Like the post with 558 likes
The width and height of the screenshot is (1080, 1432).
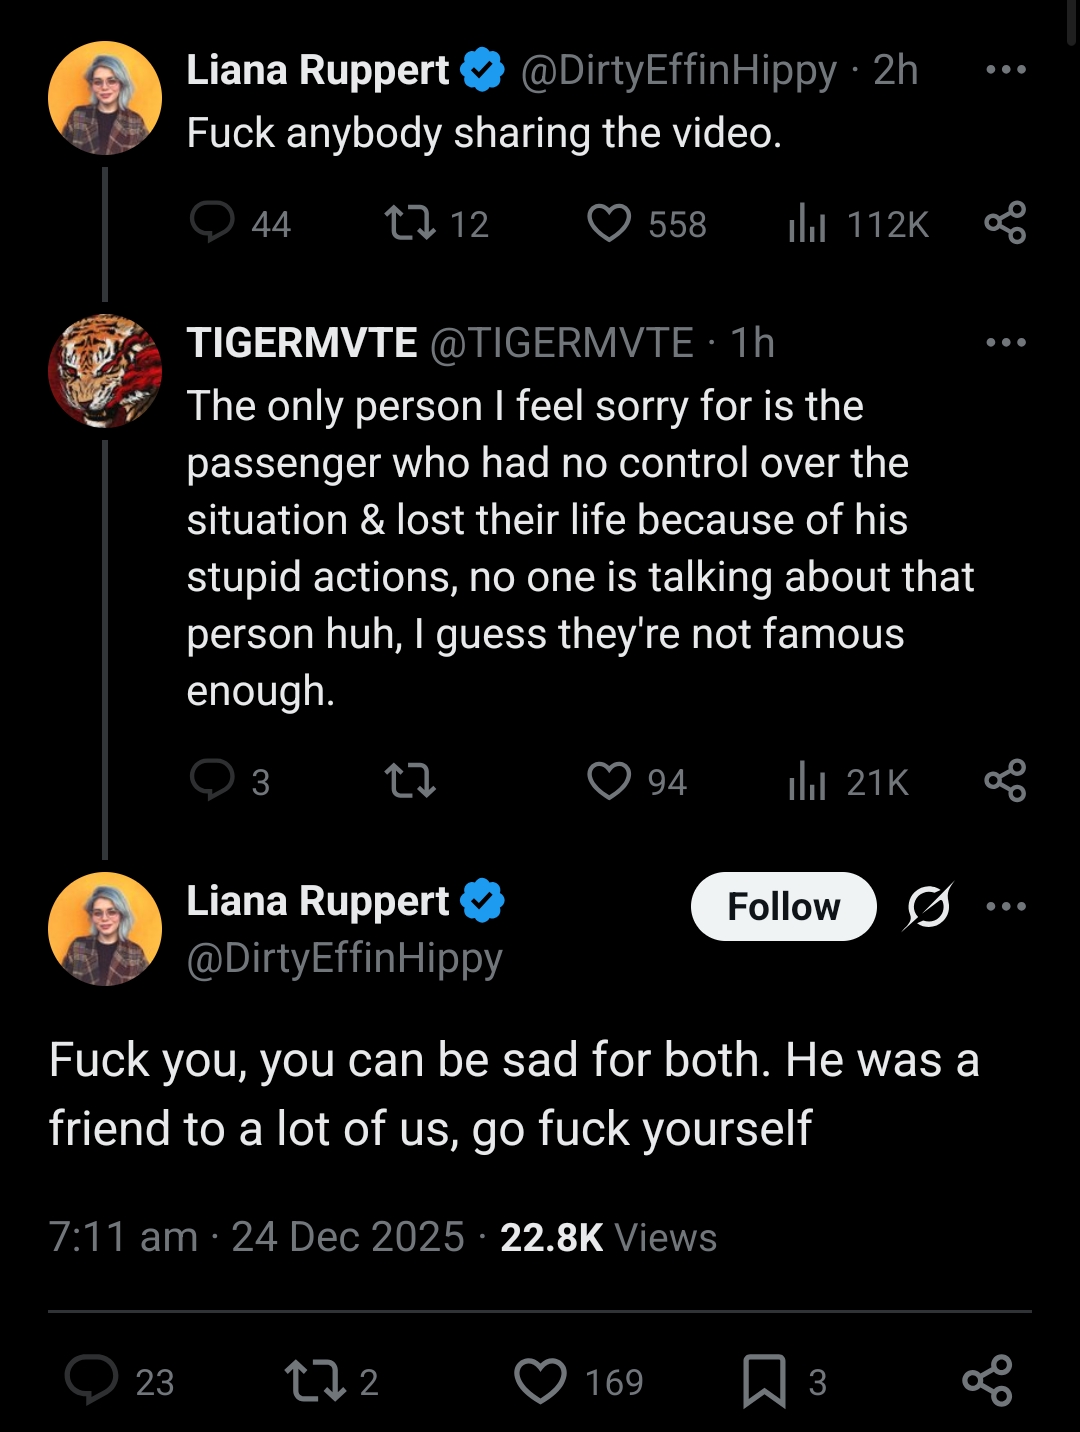(609, 222)
